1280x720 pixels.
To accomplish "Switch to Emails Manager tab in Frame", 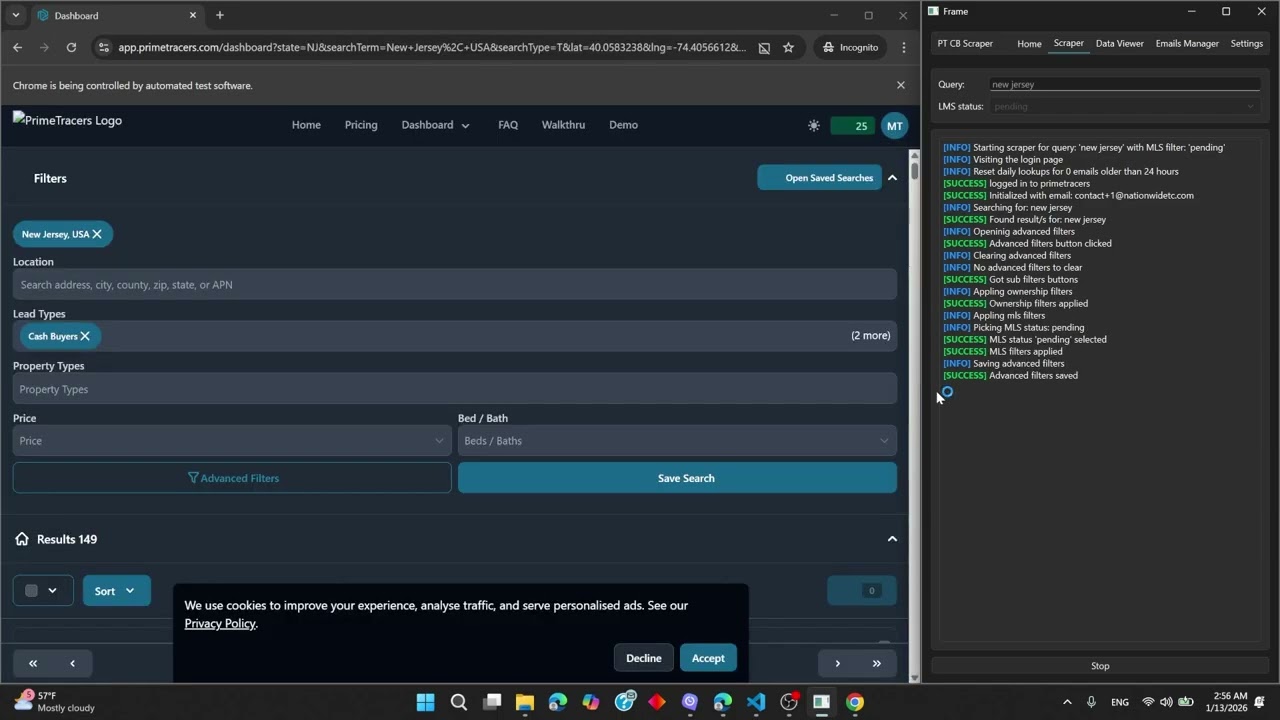I will point(1187,44).
